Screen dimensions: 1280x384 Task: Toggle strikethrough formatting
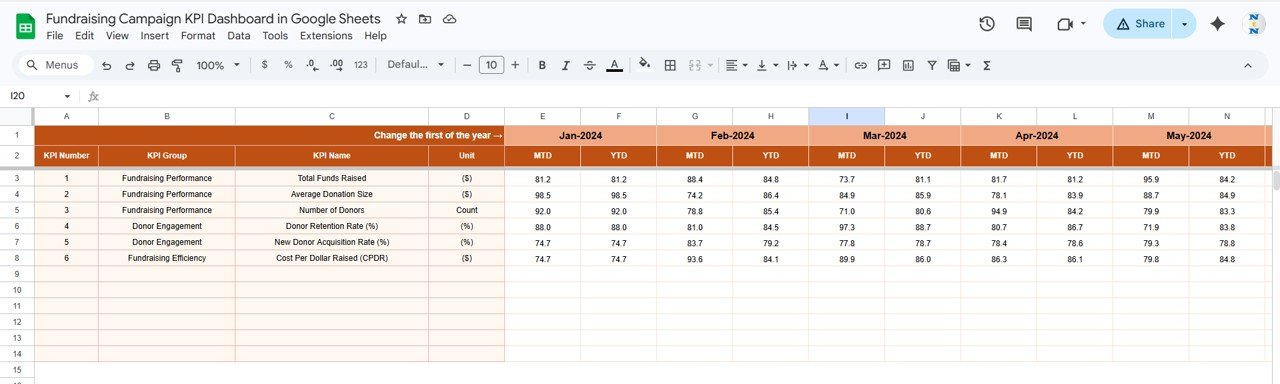click(x=590, y=65)
